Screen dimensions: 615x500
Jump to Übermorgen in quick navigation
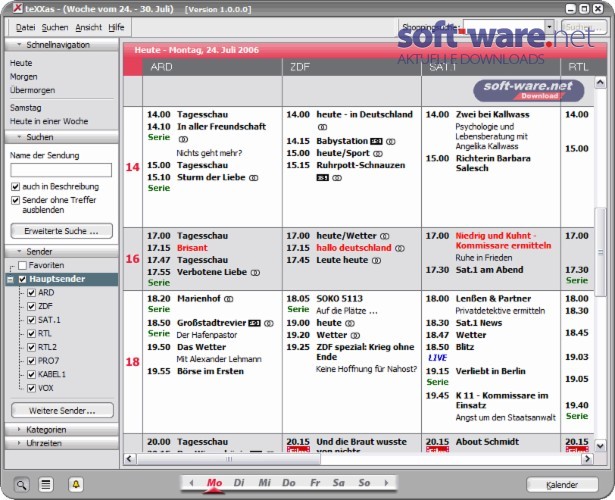pyautogui.click(x=33, y=90)
